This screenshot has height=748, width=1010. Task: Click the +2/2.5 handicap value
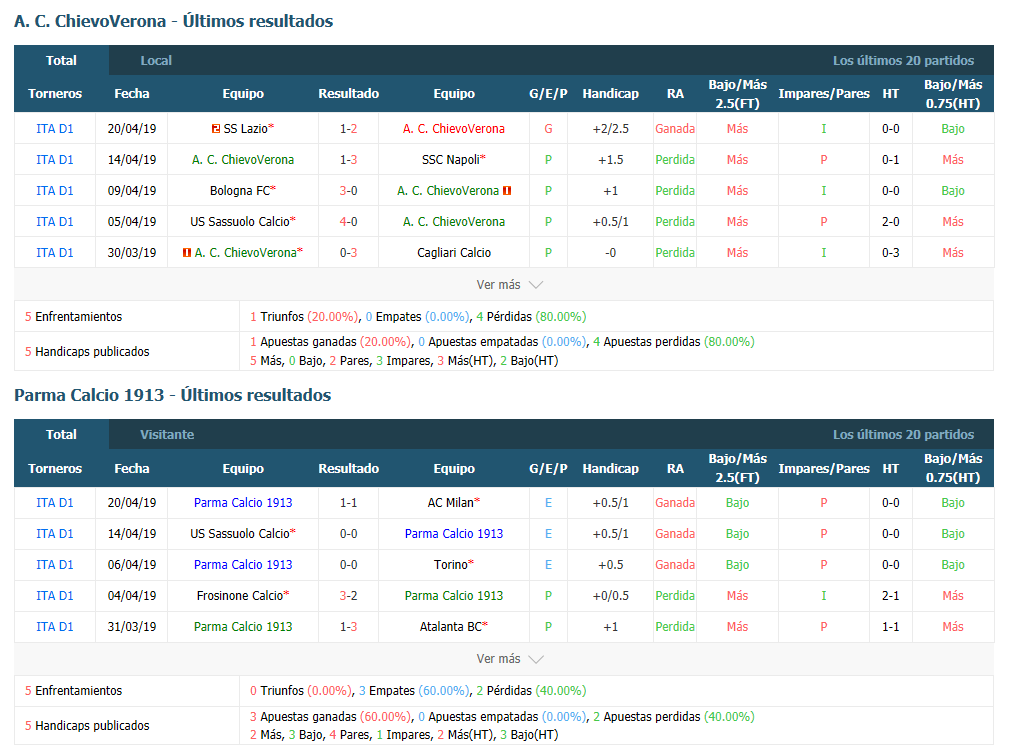click(611, 129)
